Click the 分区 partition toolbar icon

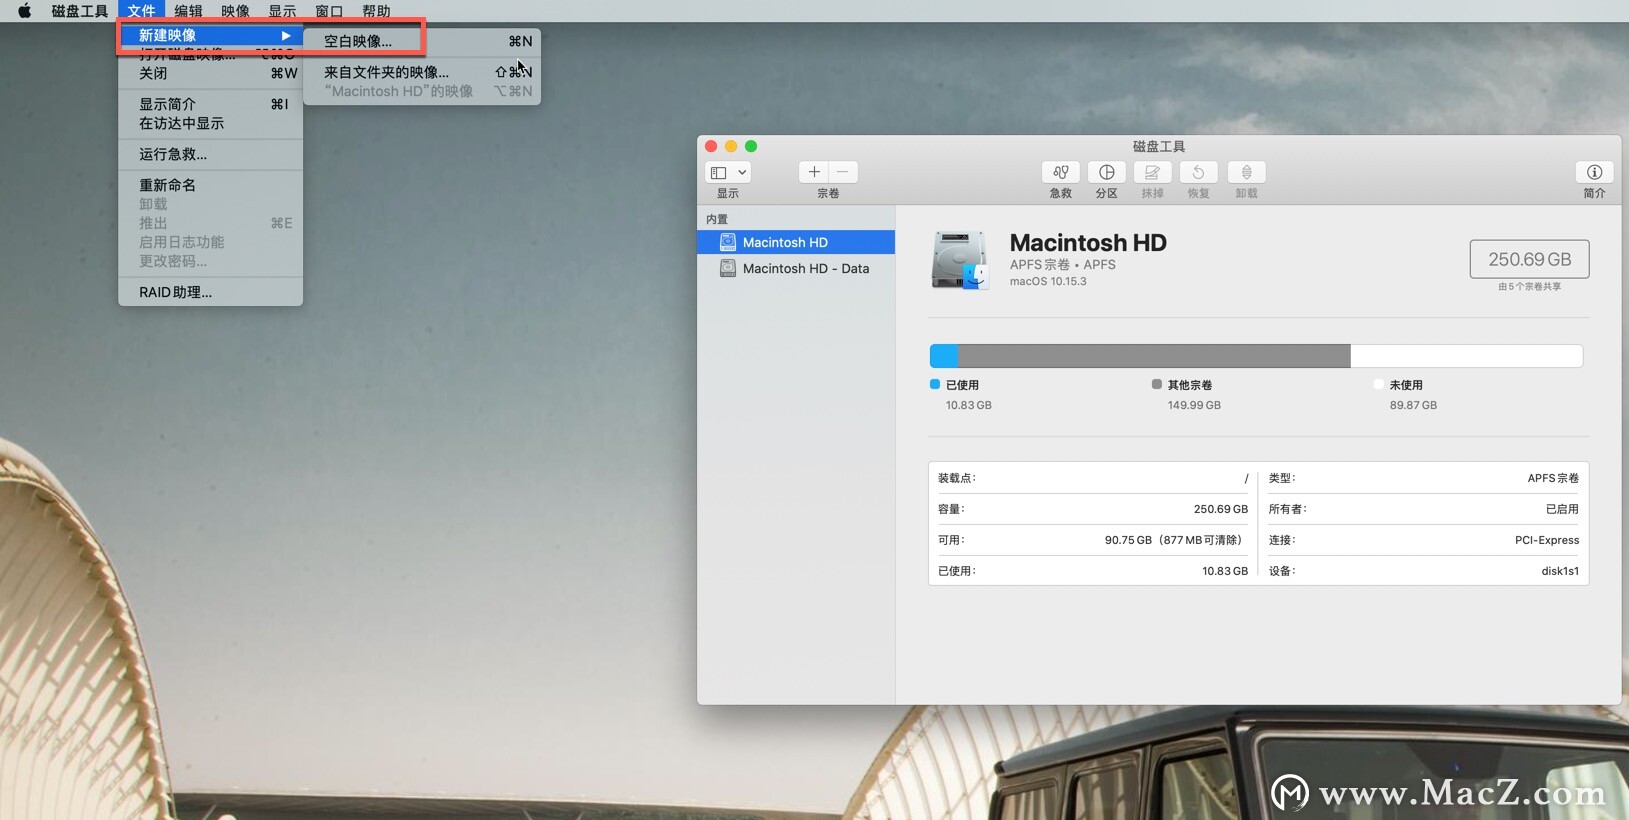coord(1106,172)
